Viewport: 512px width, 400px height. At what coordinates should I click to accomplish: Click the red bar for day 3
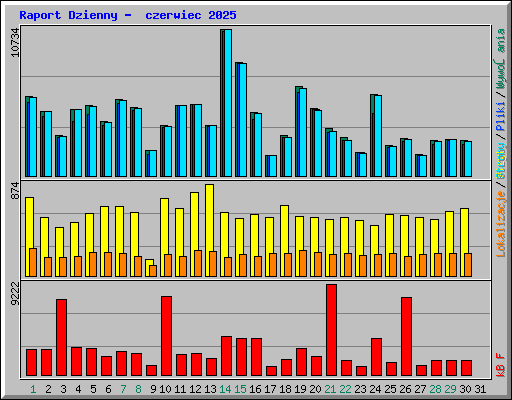coord(61,337)
